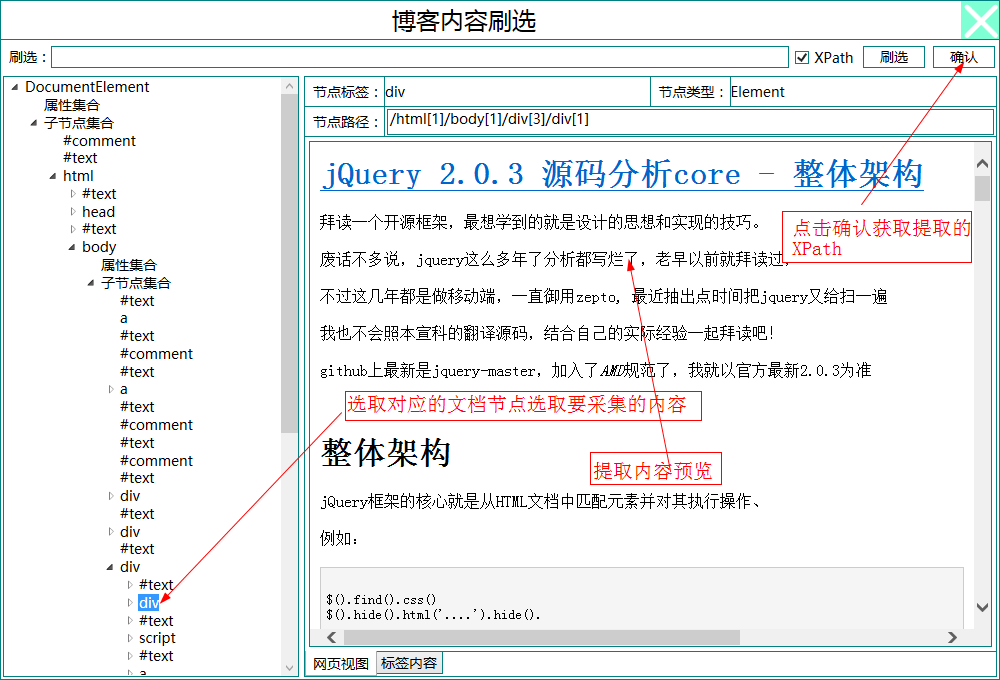Click the 节点标签 field showing div
Image resolution: width=1000 pixels, height=680 pixels.
coord(517,92)
